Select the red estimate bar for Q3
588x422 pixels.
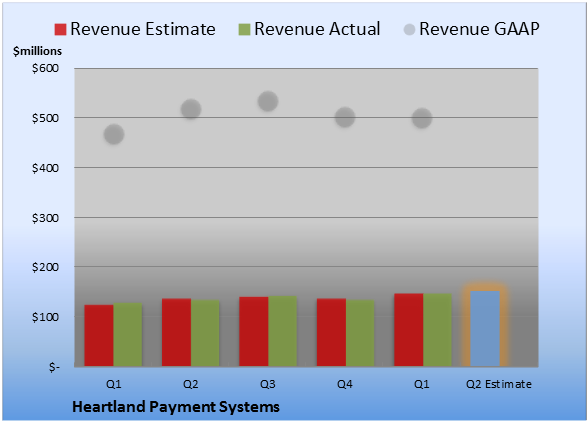pos(254,331)
